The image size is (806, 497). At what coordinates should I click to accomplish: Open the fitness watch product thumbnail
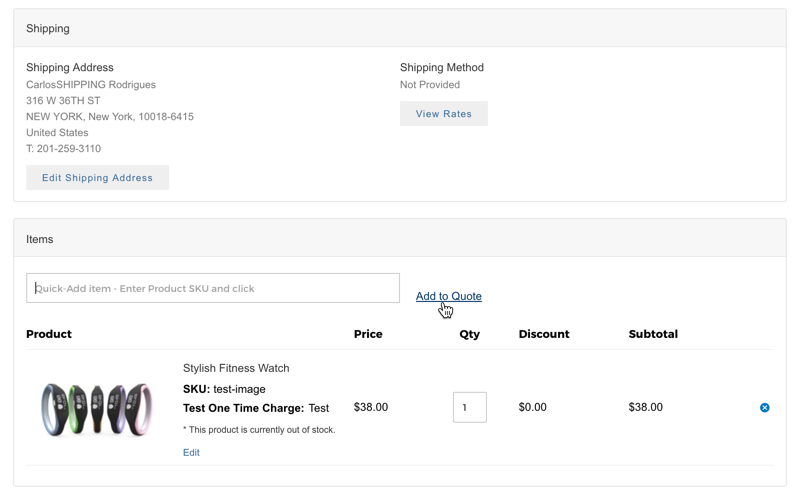(x=96, y=408)
